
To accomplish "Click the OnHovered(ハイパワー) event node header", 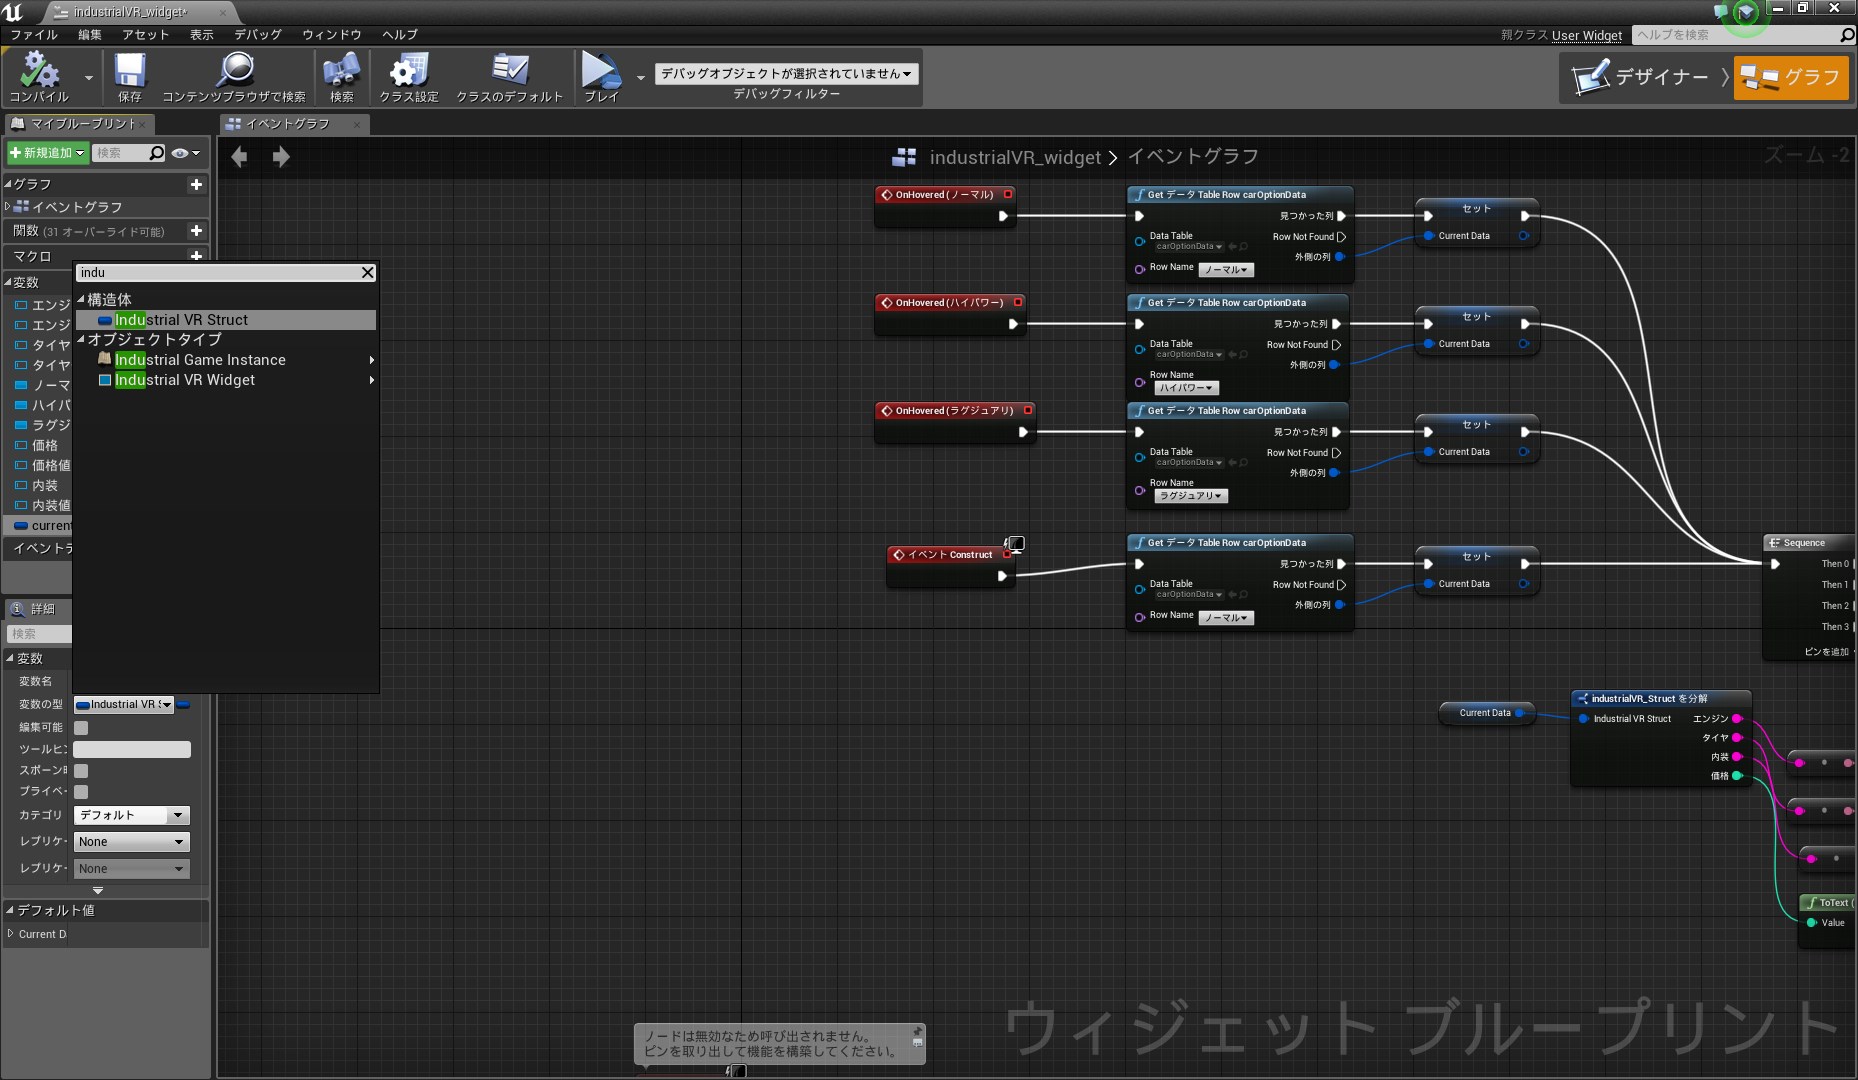I will (x=950, y=303).
